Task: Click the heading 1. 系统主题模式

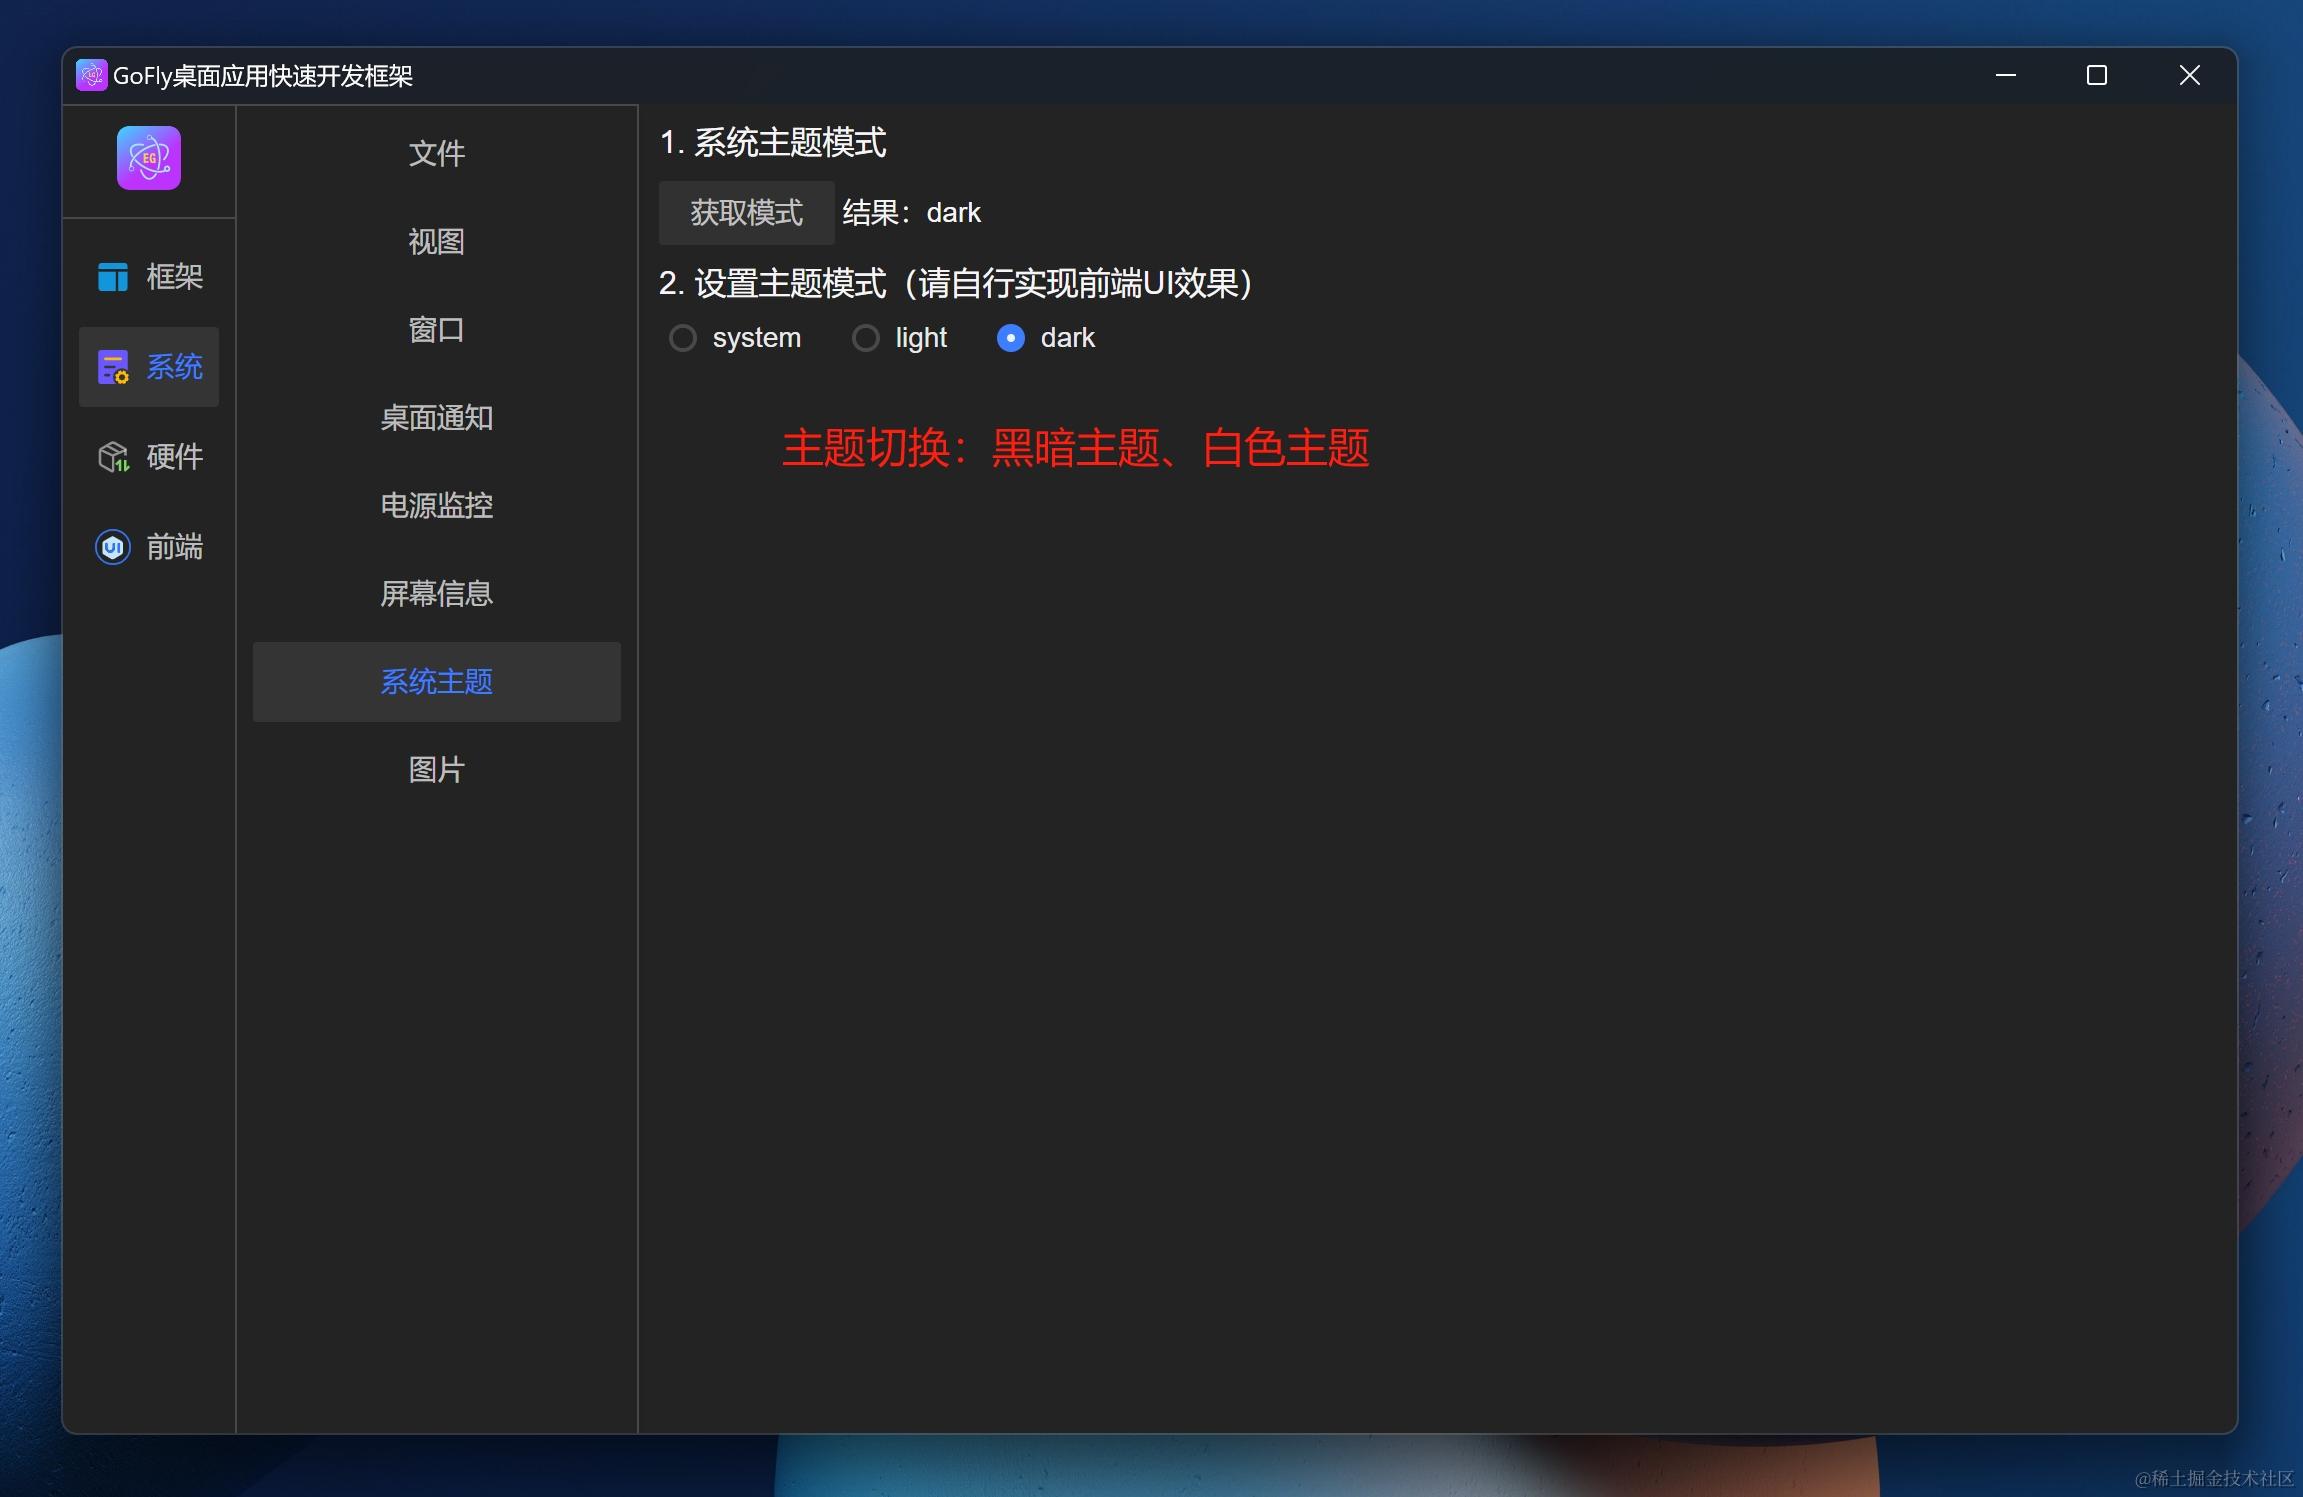Action: click(773, 143)
